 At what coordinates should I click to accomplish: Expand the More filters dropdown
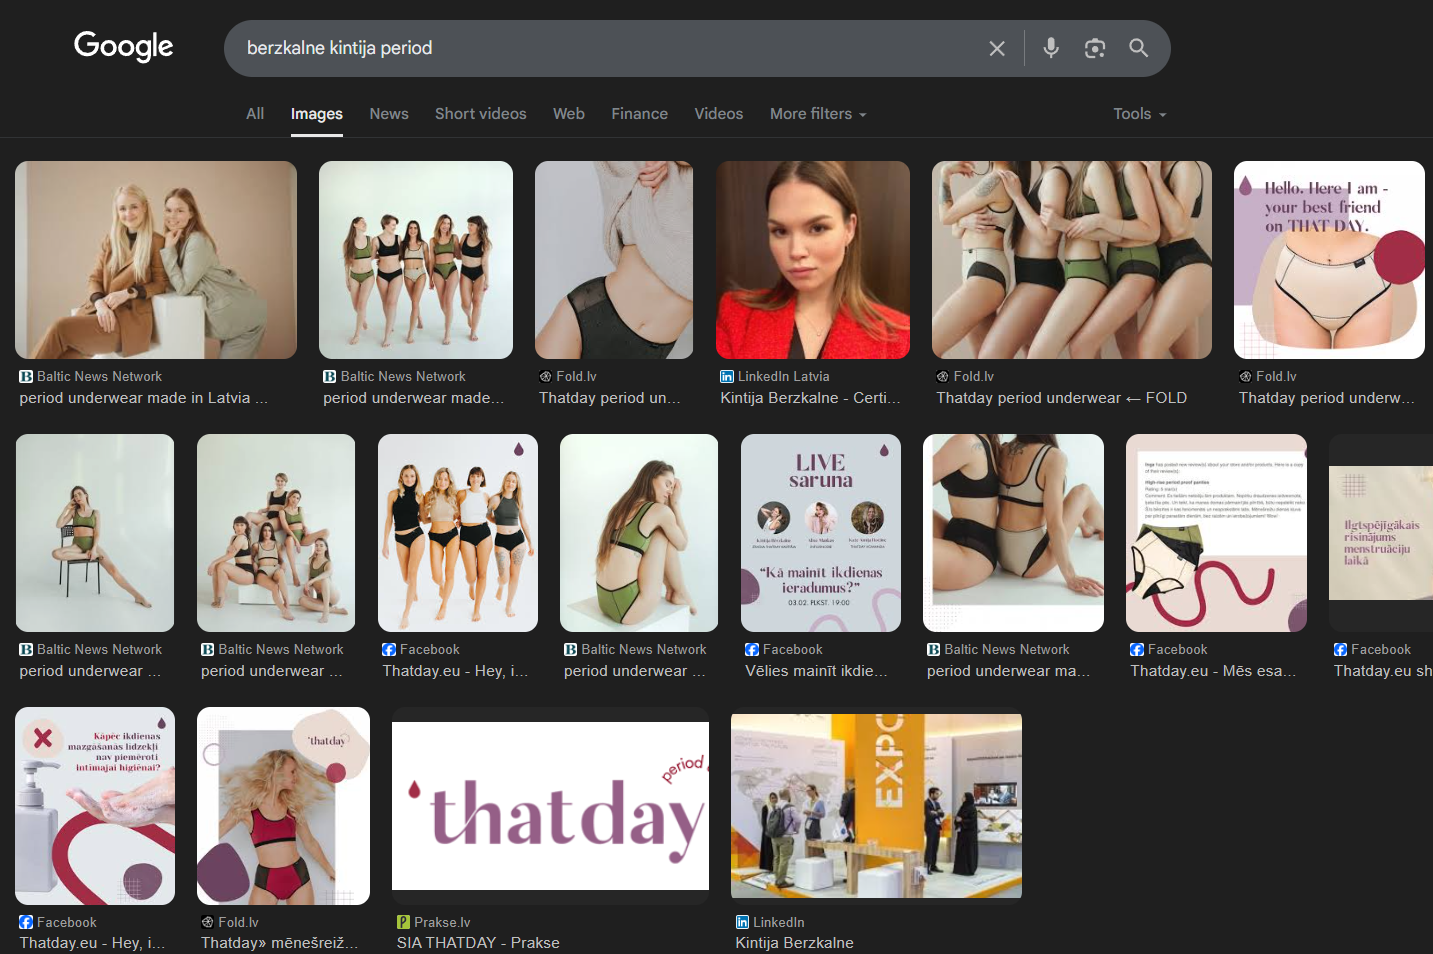pos(818,114)
